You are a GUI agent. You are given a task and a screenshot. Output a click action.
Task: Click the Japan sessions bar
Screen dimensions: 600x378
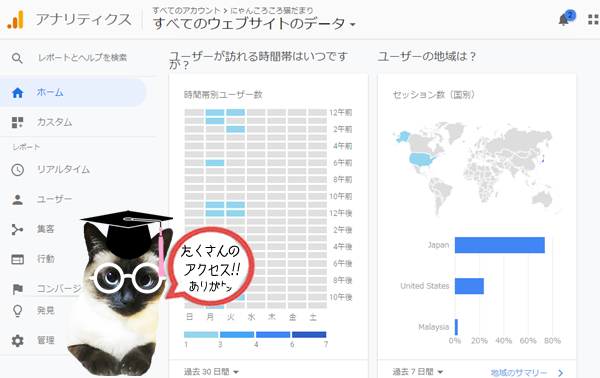500,245
